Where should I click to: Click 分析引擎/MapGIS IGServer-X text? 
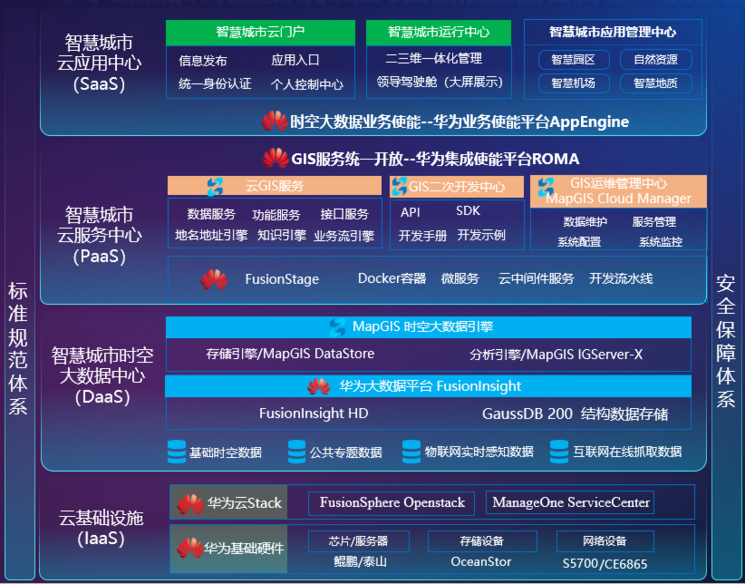556,354
